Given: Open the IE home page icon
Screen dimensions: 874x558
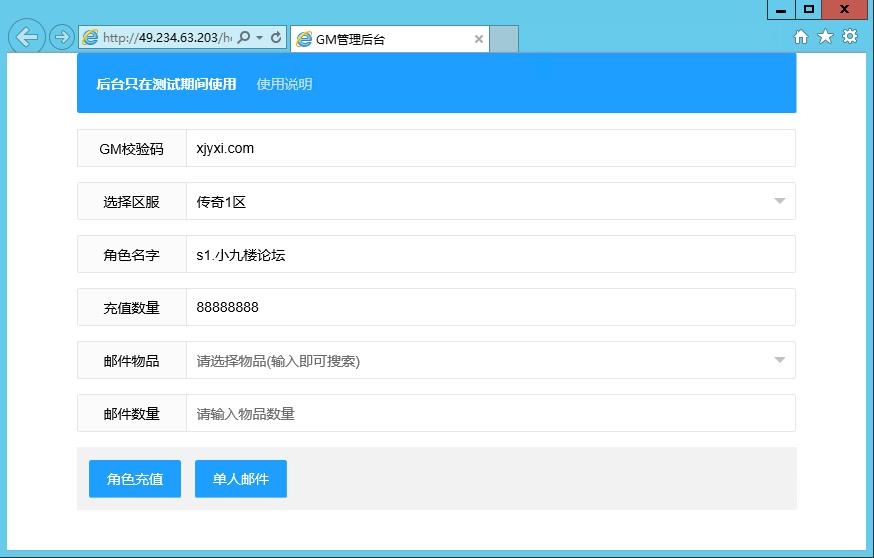Looking at the screenshot, I should [801, 37].
